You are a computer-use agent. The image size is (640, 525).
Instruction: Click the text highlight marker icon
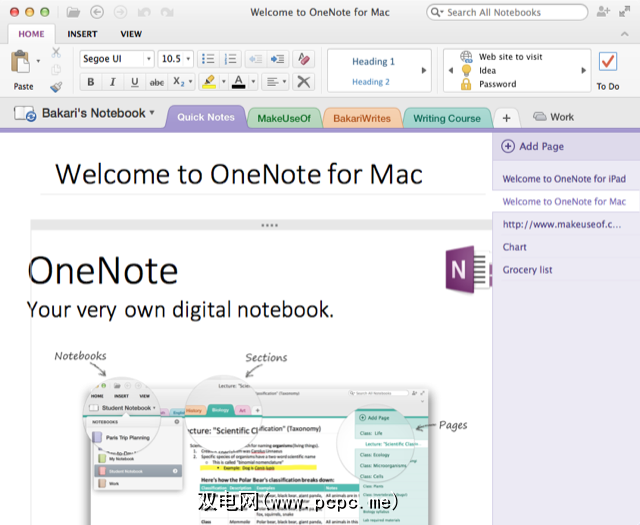click(208, 82)
